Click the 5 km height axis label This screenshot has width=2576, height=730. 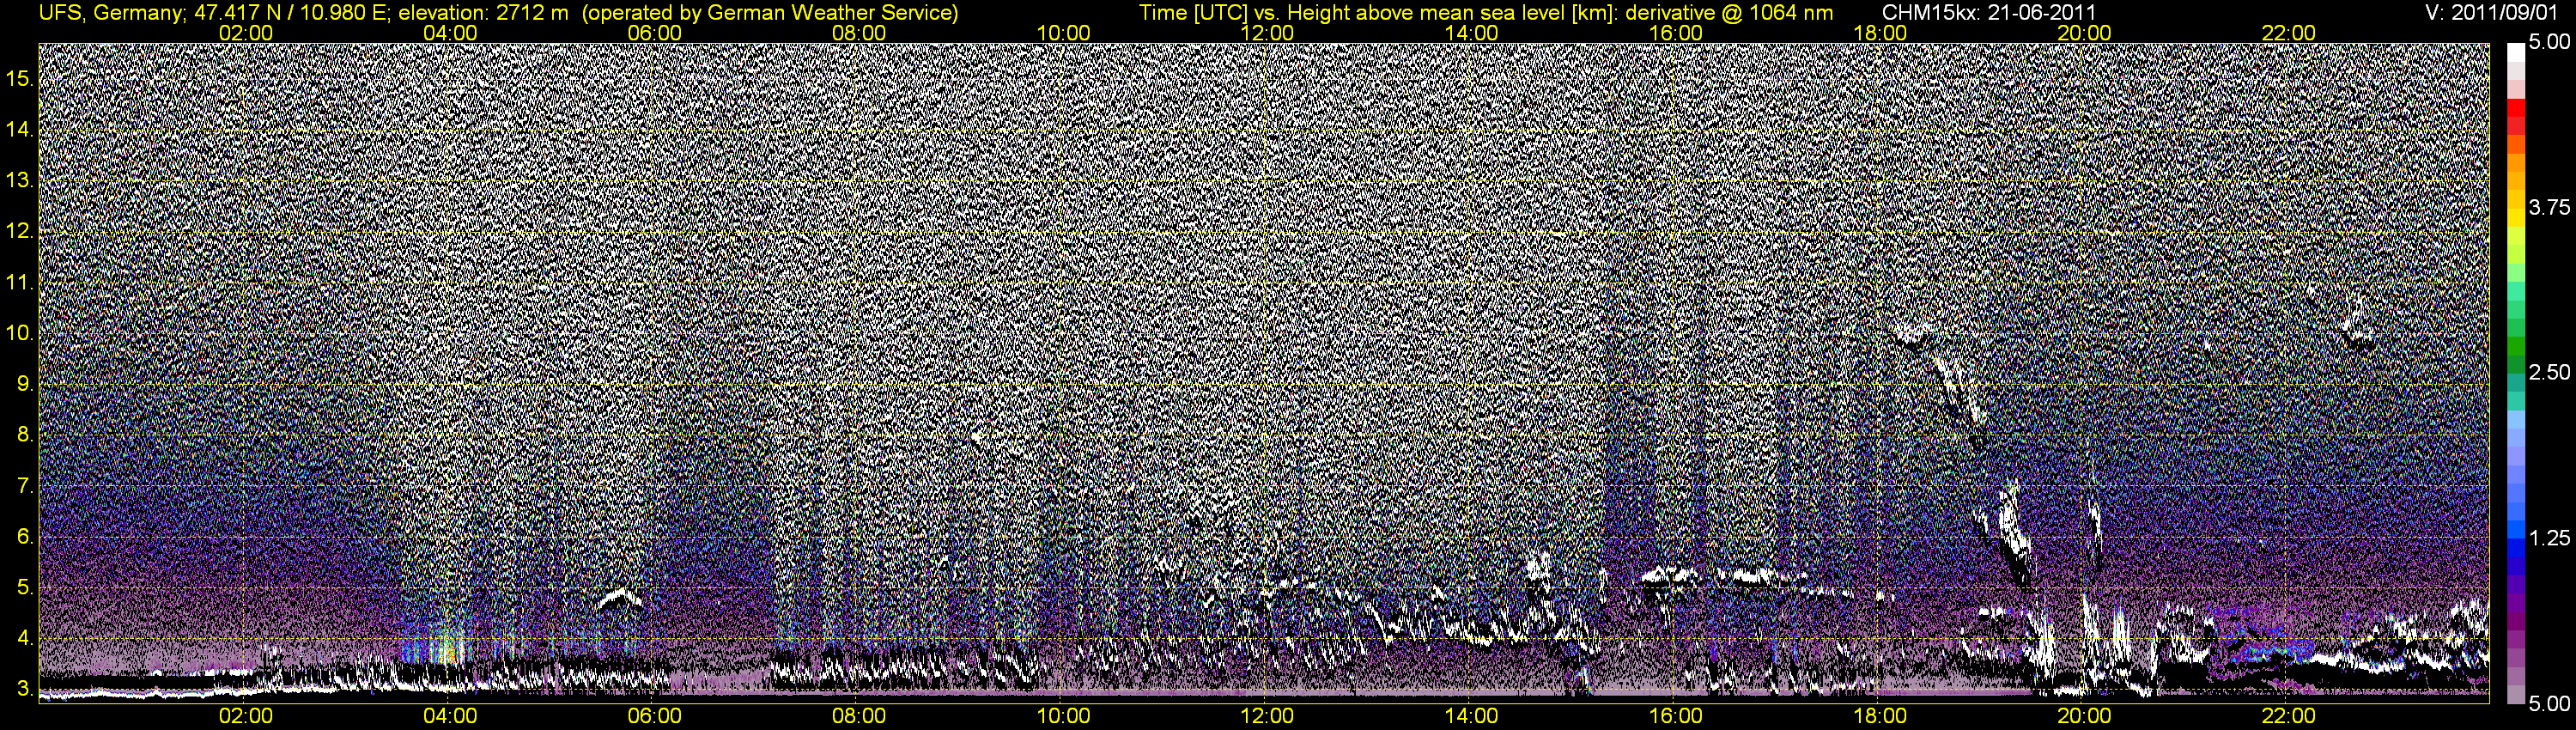(x=24, y=588)
